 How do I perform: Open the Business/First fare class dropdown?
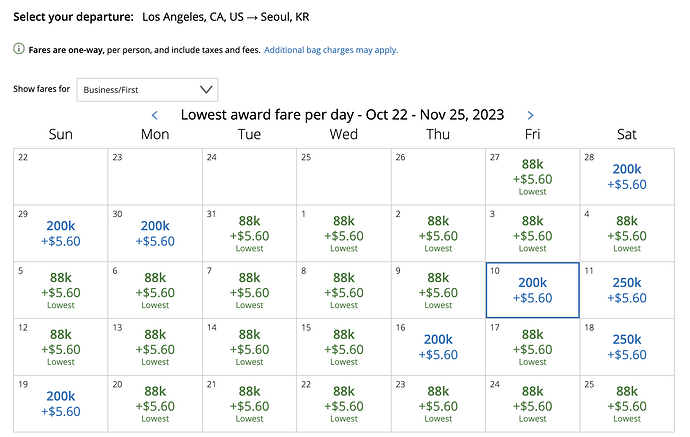click(147, 90)
